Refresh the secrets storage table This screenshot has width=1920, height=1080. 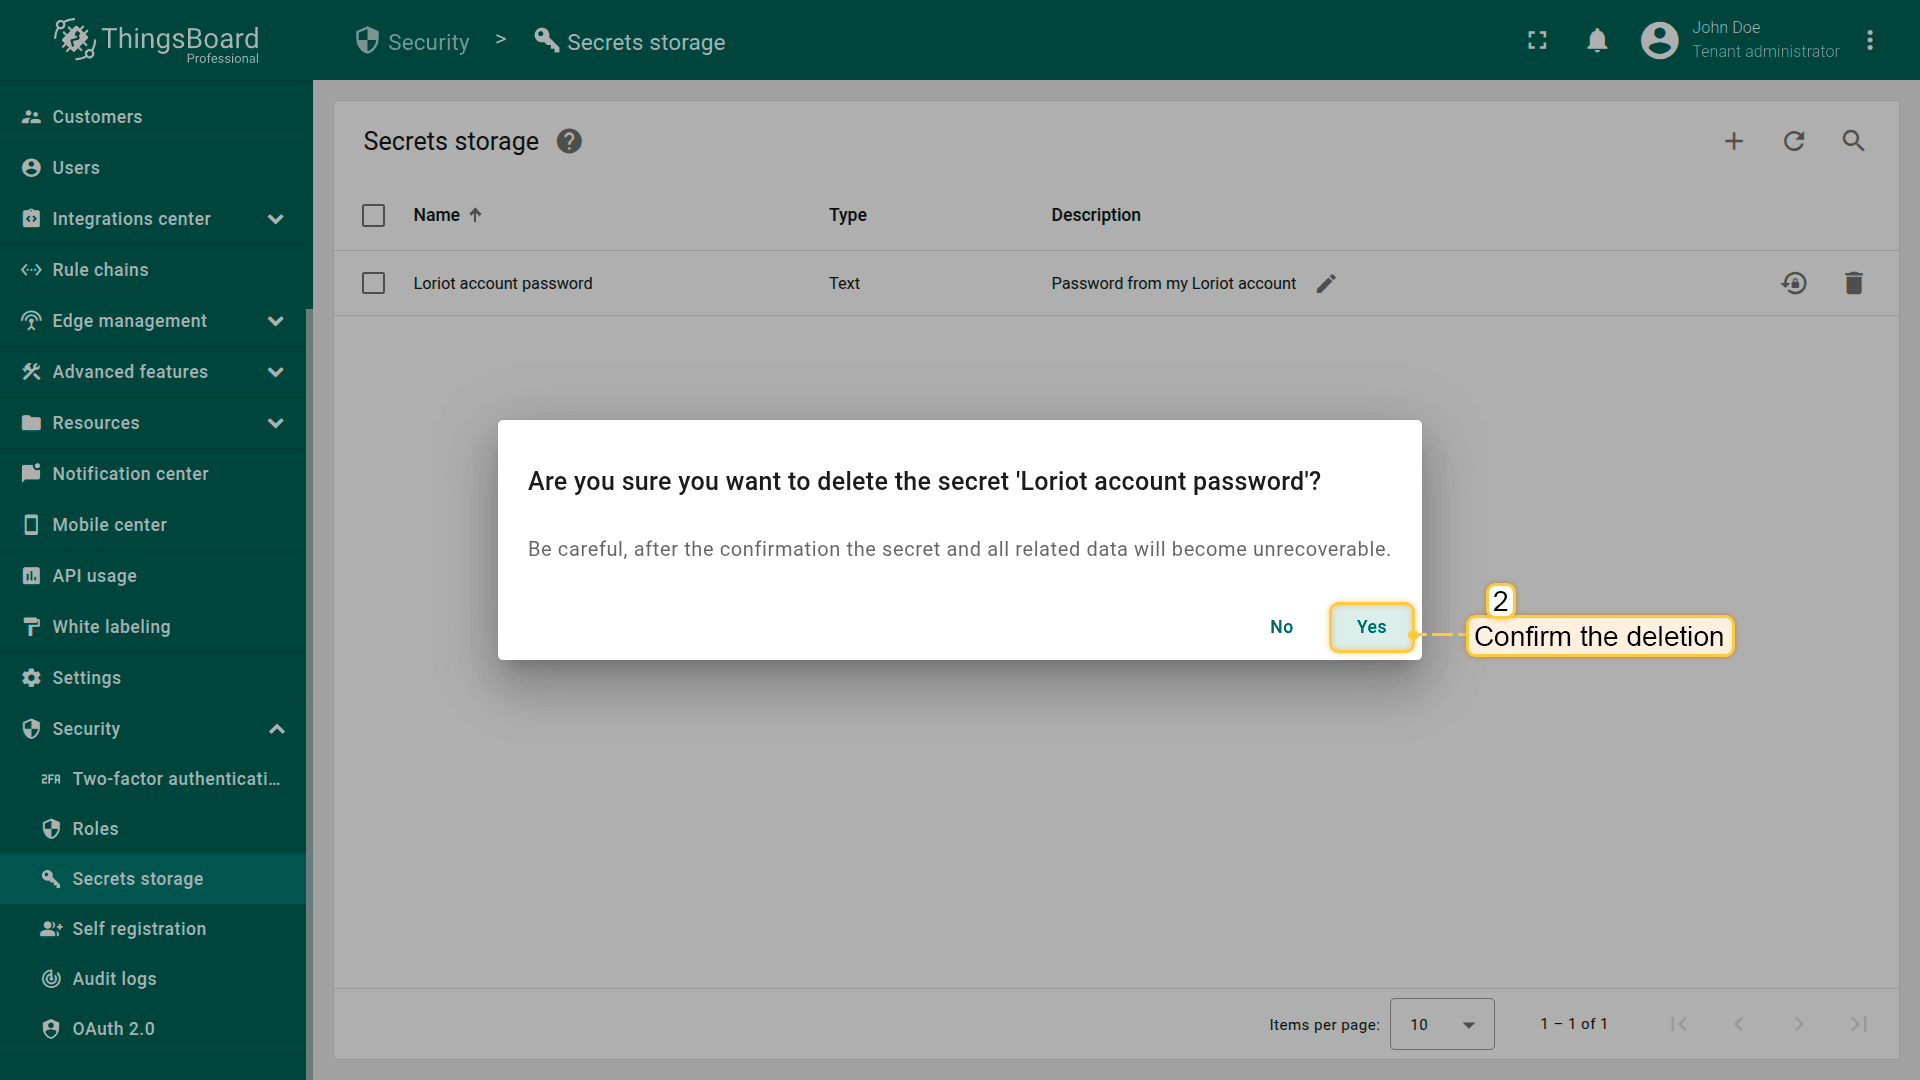(1794, 141)
